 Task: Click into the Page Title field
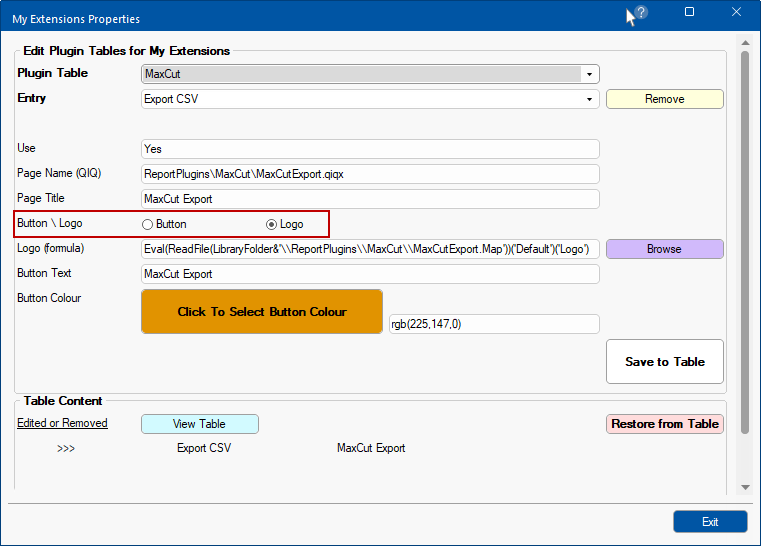tap(370, 199)
